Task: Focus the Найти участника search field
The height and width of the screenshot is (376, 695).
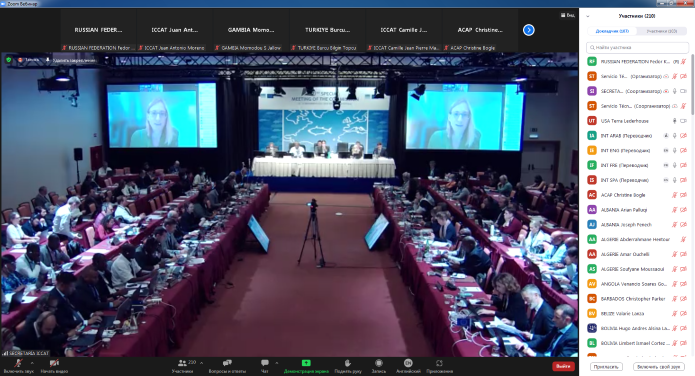Action: click(637, 47)
